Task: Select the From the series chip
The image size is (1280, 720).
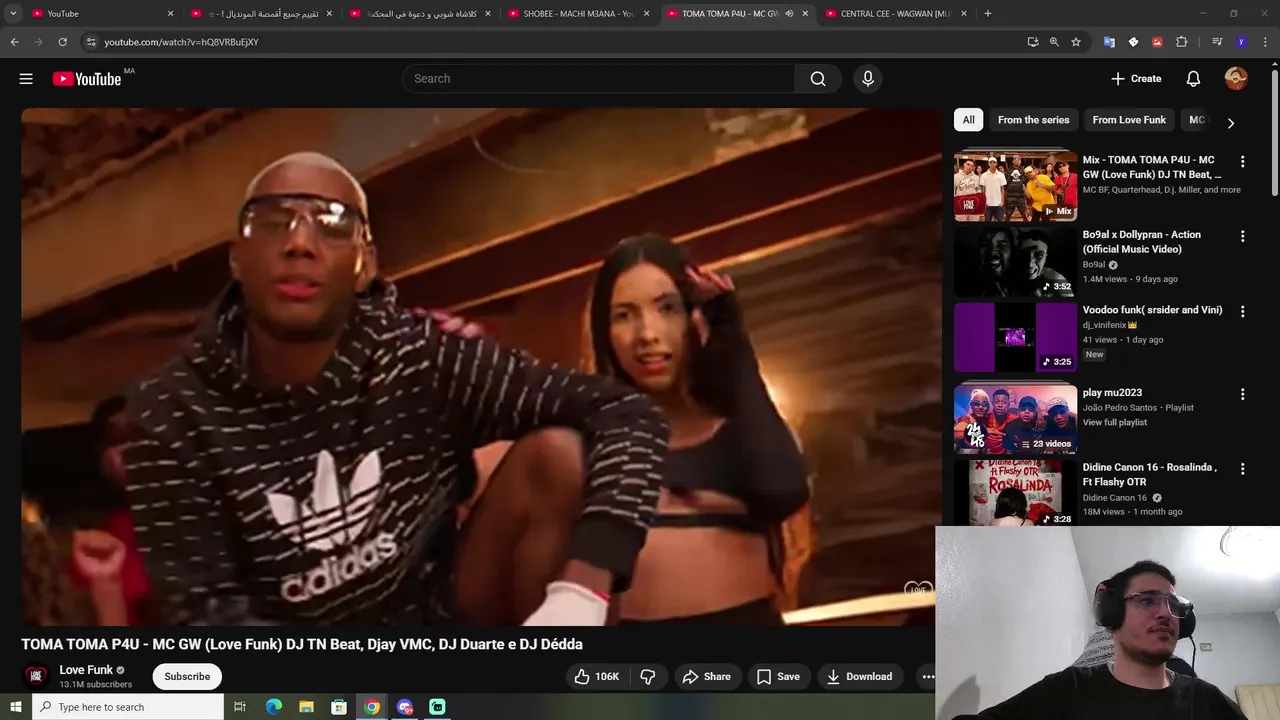Action: tap(1033, 120)
